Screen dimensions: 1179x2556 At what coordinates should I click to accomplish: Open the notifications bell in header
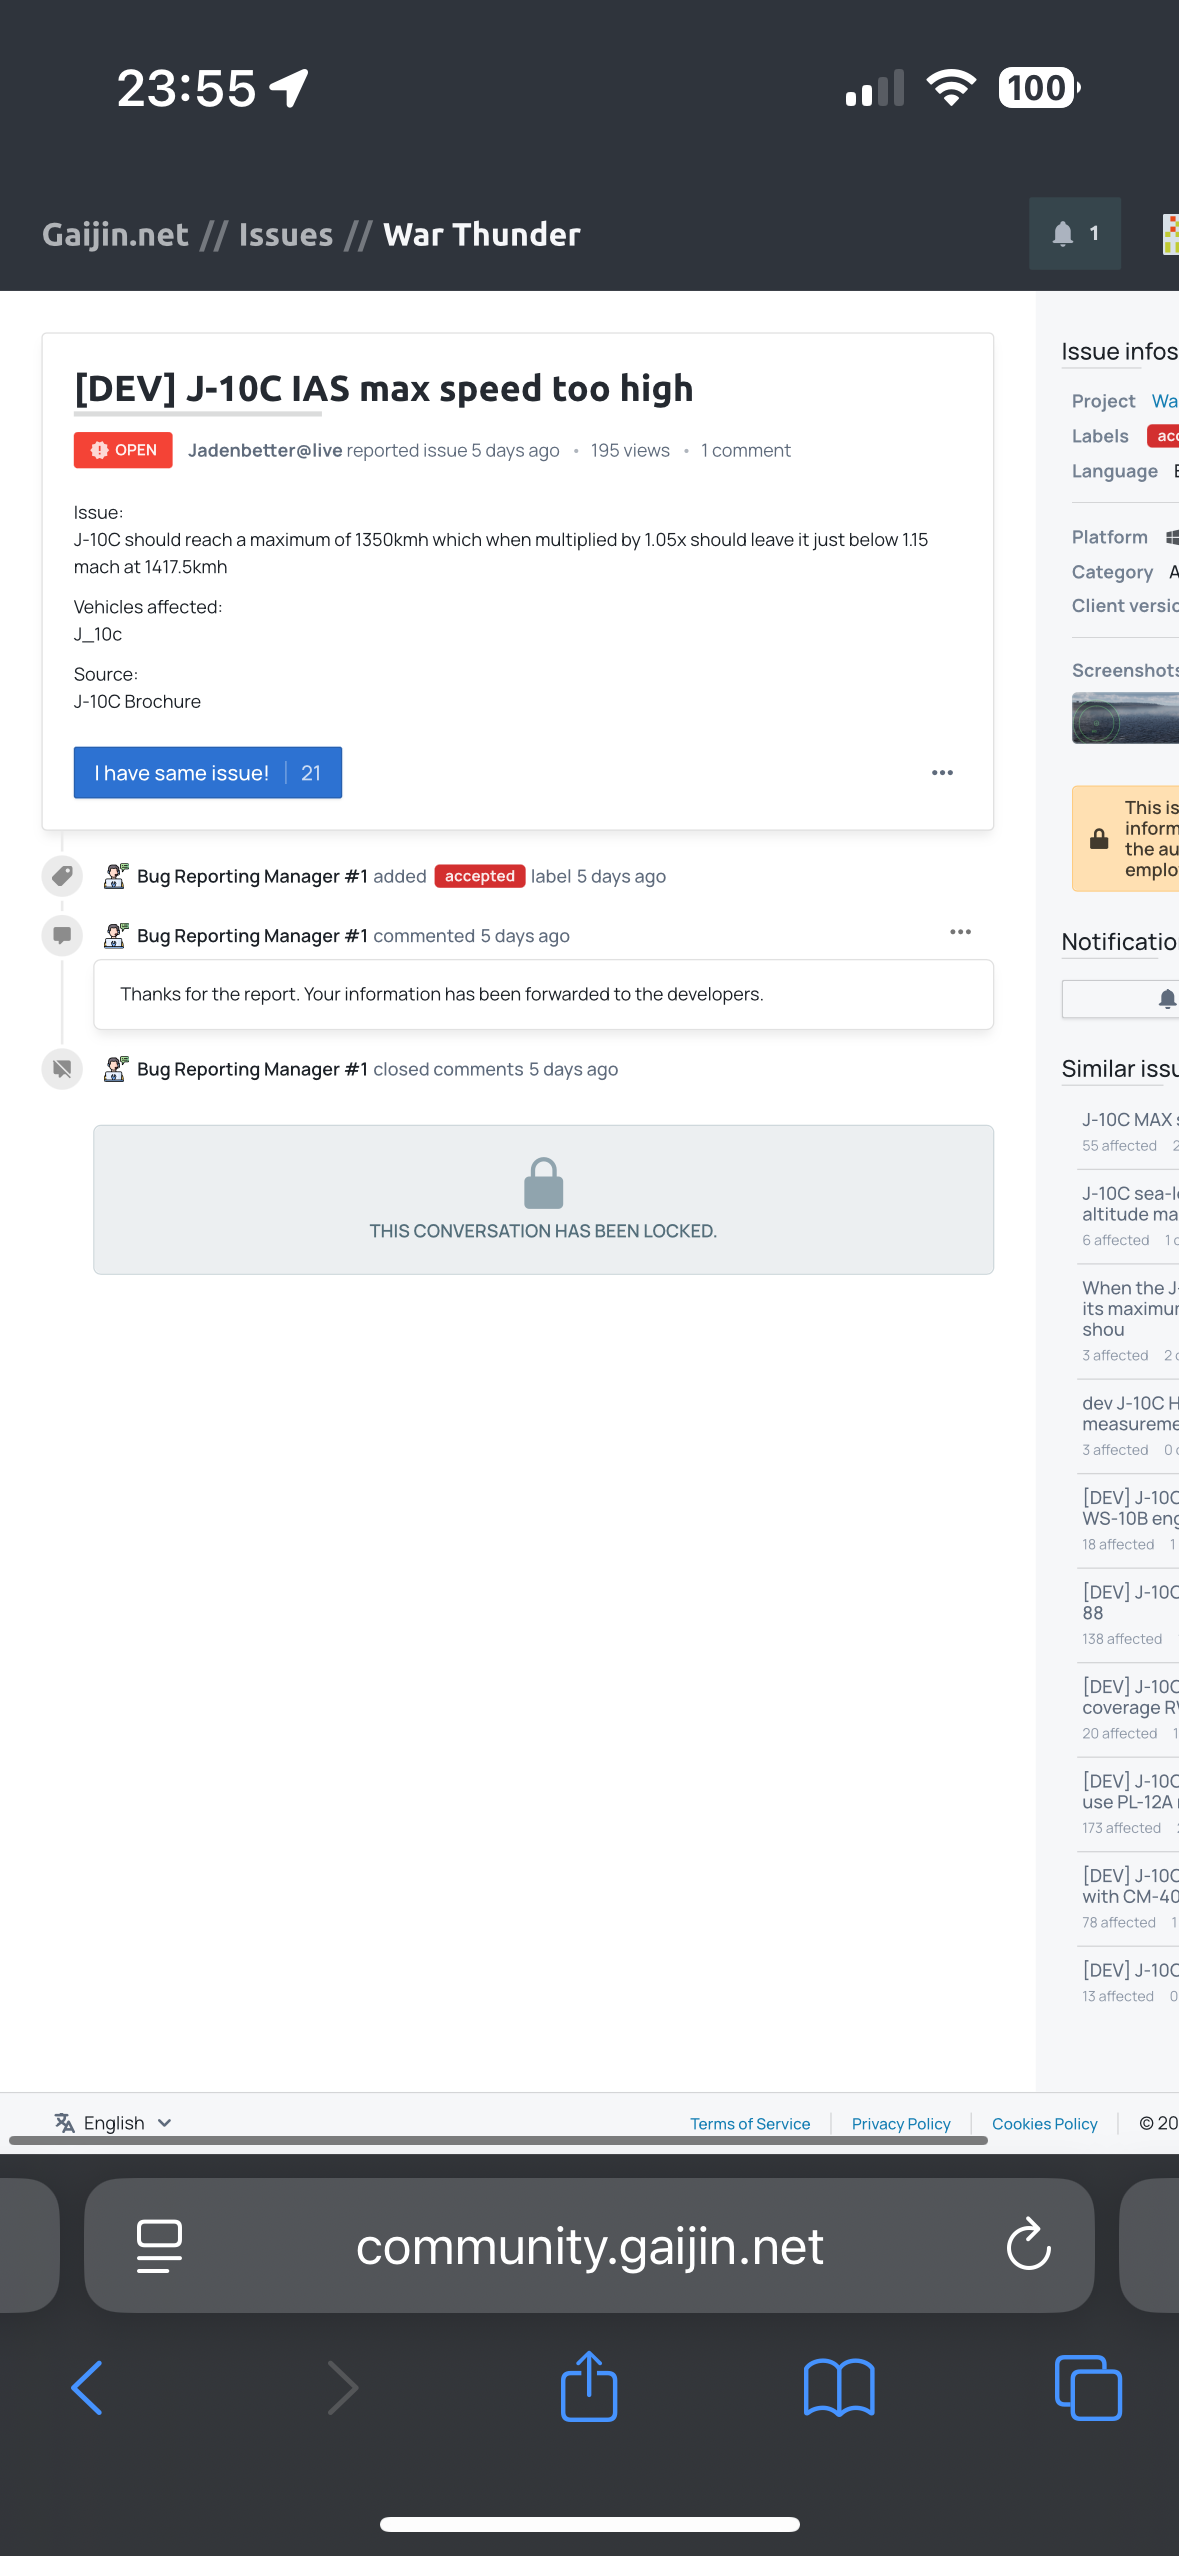click(1074, 234)
